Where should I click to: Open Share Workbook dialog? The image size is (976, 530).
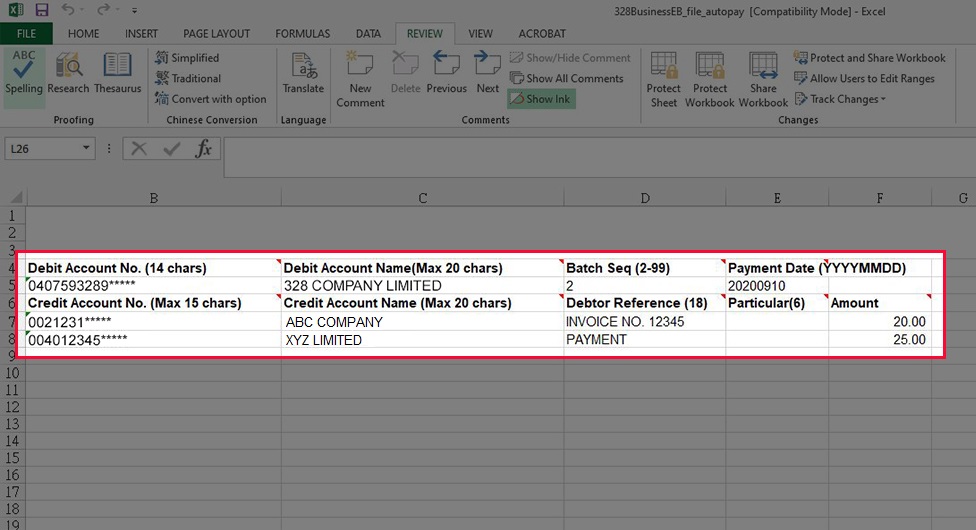click(x=763, y=78)
